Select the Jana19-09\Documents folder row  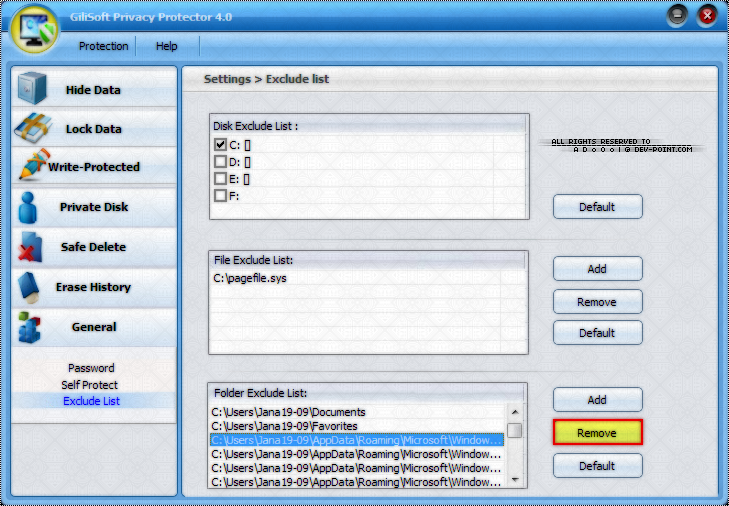(x=357, y=412)
